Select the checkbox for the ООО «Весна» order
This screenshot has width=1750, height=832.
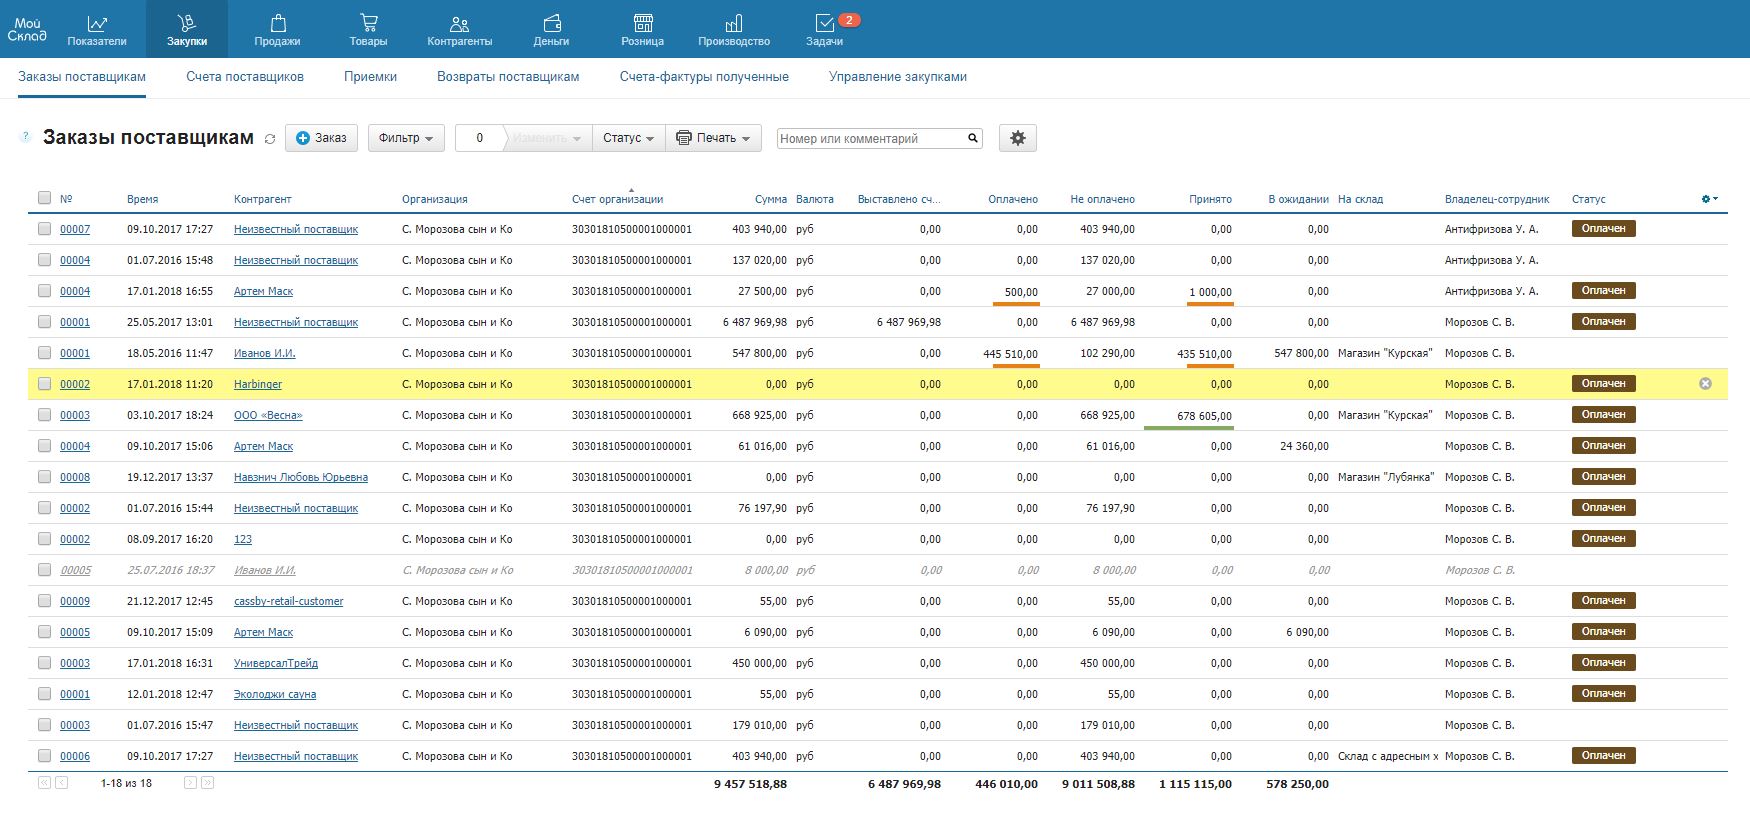pyautogui.click(x=44, y=415)
